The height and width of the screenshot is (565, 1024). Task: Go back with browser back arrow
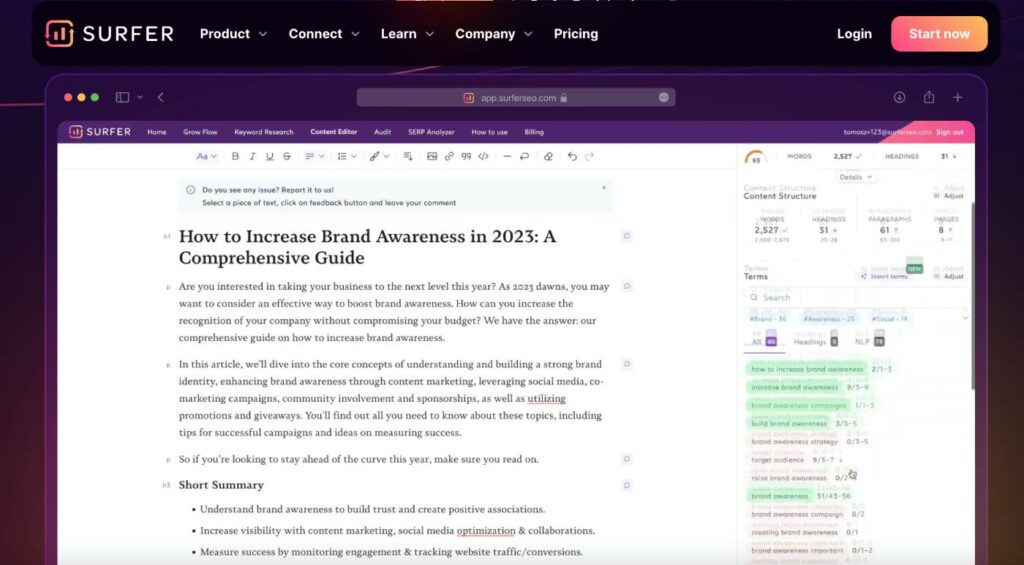coord(161,97)
